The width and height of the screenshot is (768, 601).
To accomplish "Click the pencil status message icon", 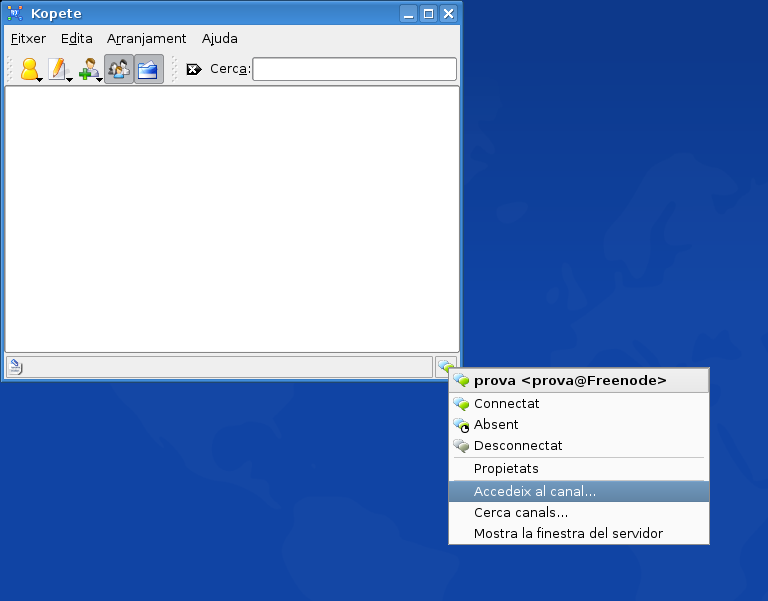I will (58, 69).
